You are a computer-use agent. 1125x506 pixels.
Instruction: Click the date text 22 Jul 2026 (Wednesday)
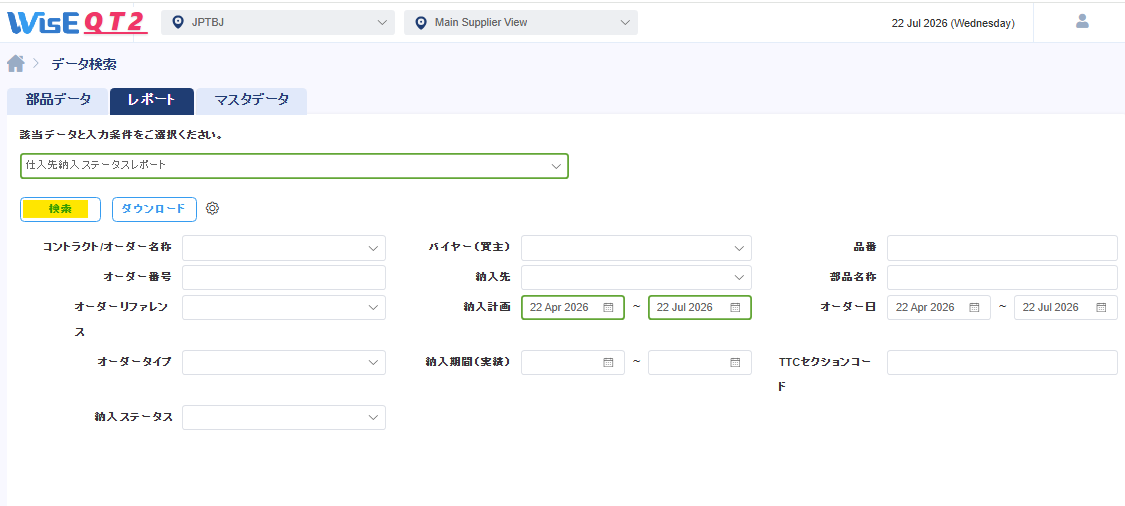point(953,23)
